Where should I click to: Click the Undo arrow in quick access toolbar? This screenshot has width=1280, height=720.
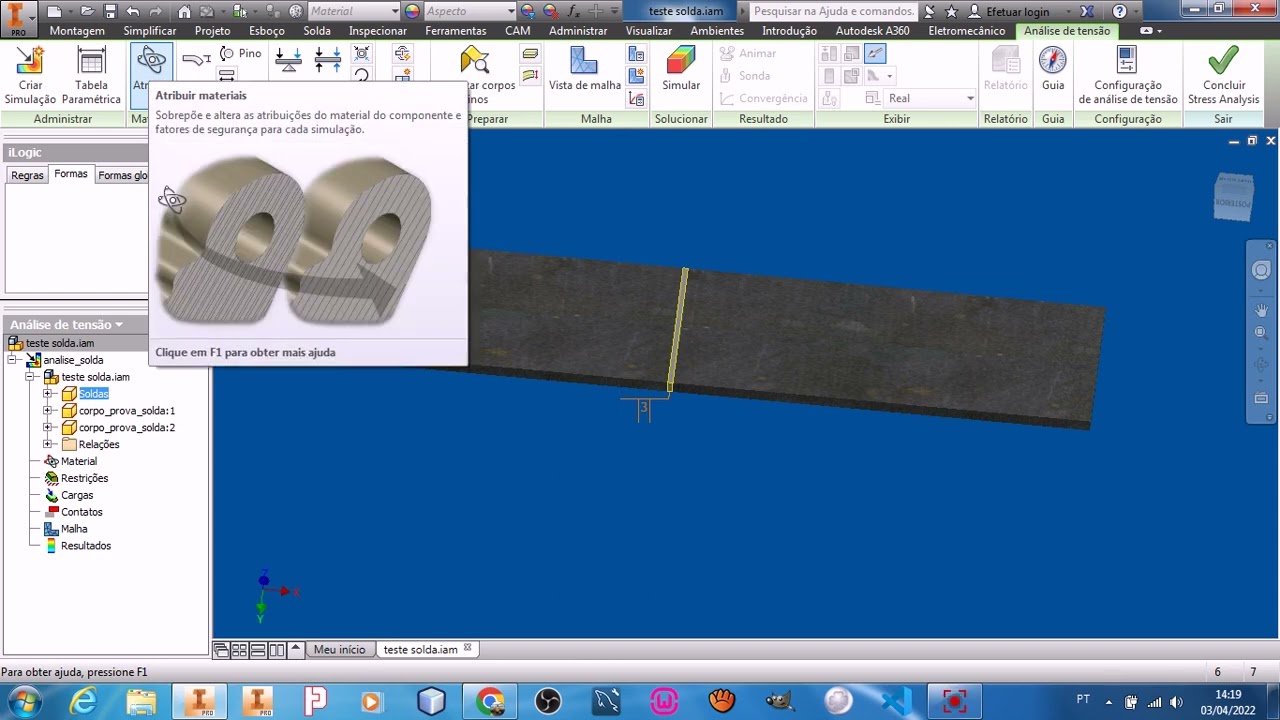[x=133, y=11]
